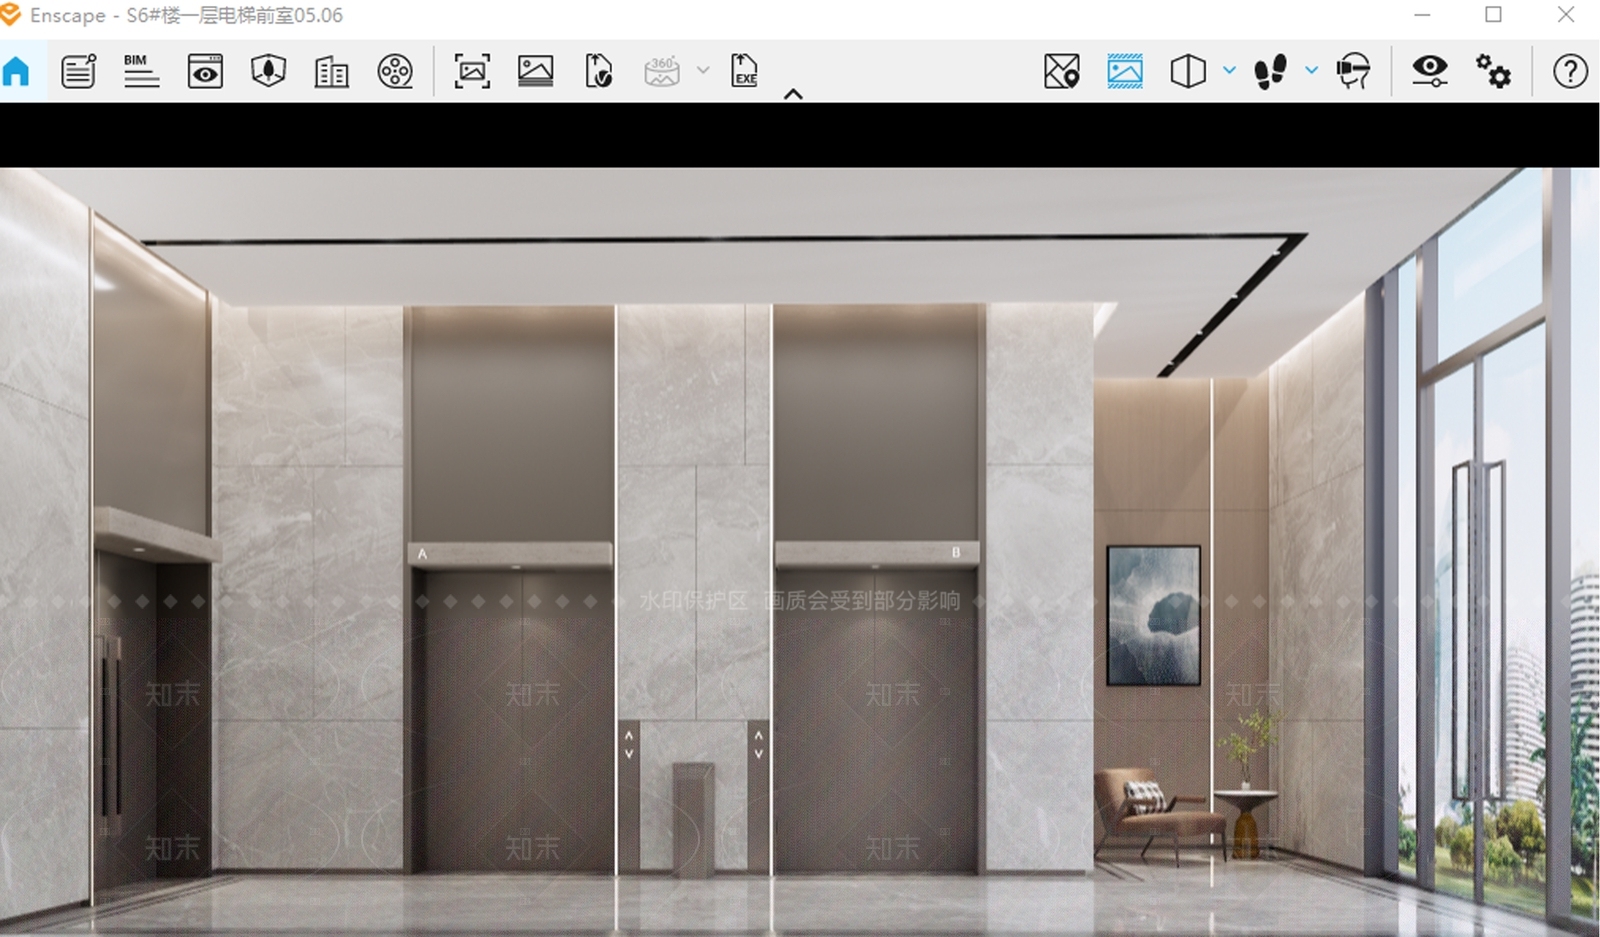Open the Manage Uploads list icon

(x=78, y=71)
